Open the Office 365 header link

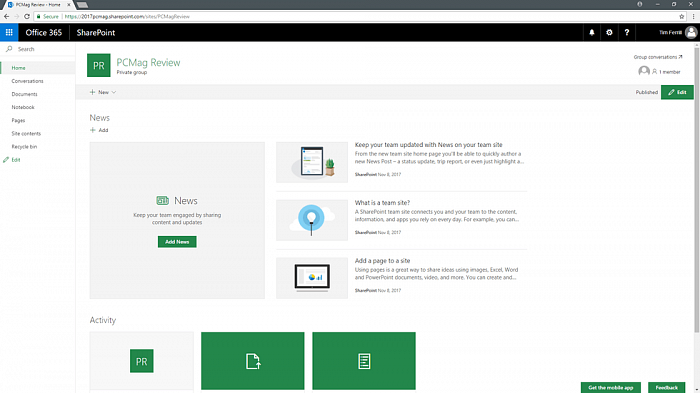(43, 32)
